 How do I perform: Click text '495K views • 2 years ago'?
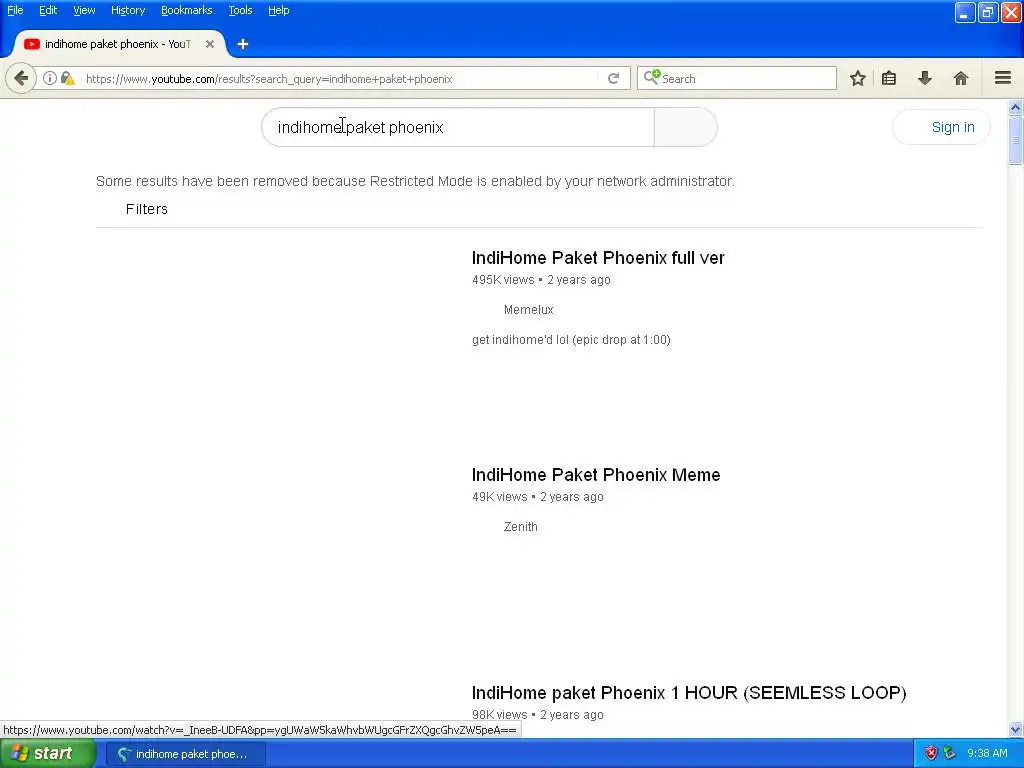pos(541,280)
